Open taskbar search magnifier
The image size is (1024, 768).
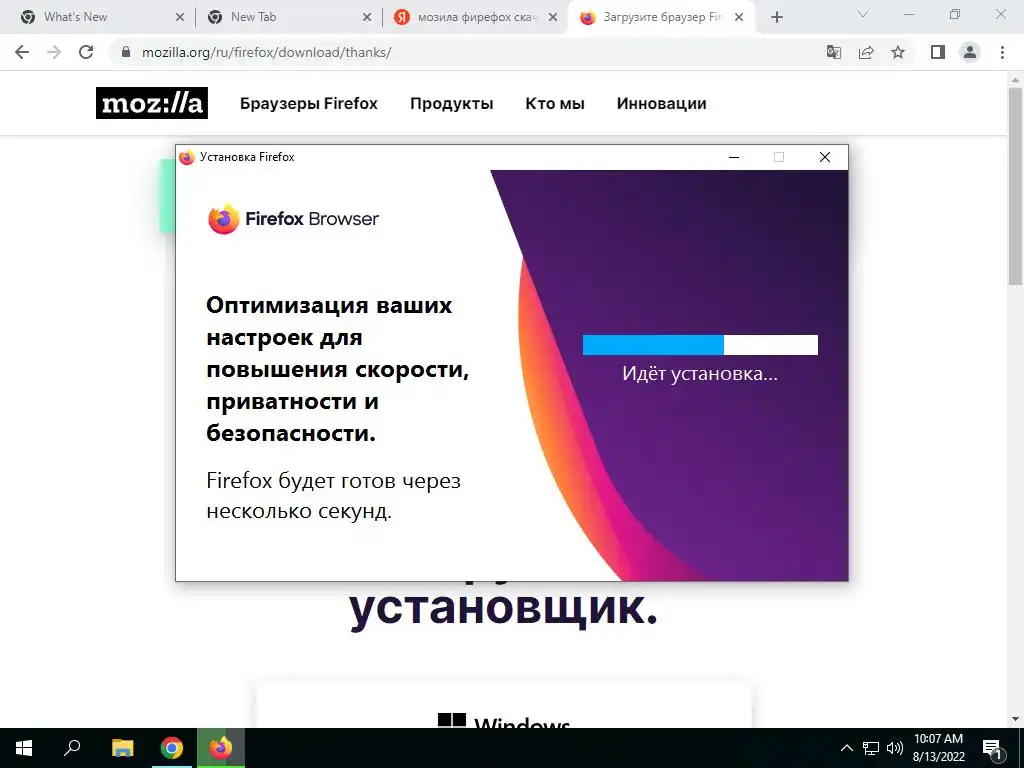(72, 748)
